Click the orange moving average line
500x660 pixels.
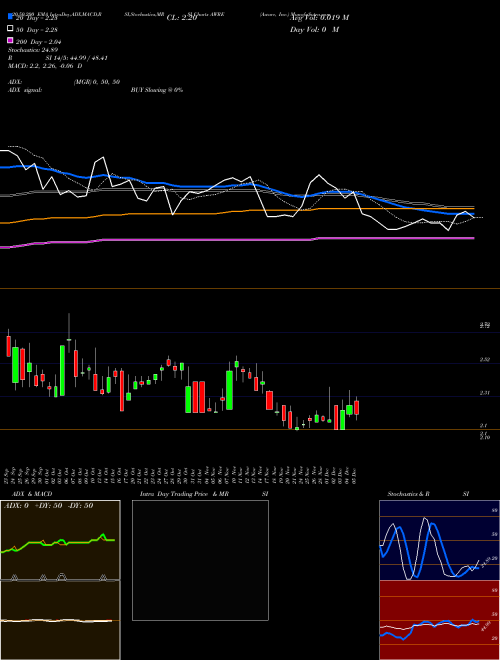(x=236, y=211)
